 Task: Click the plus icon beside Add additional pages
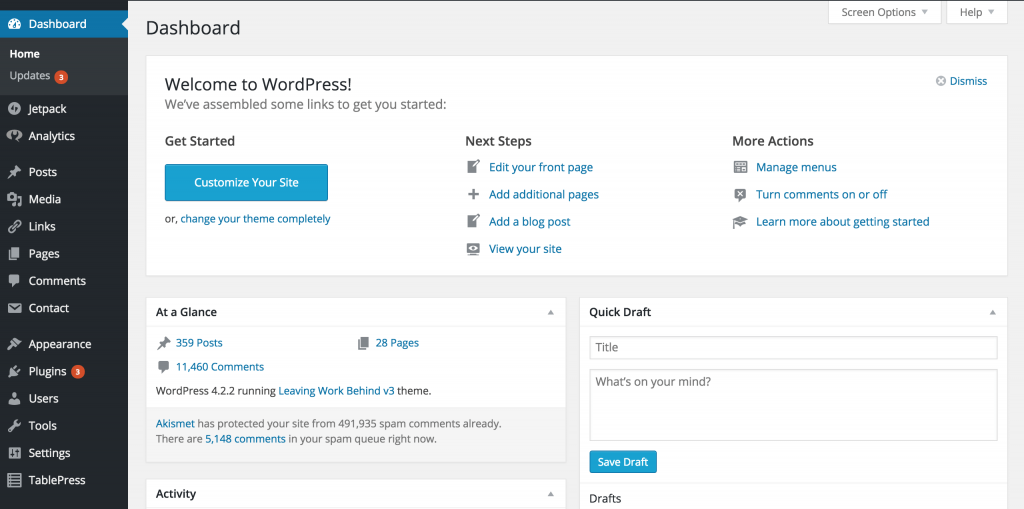[473, 194]
